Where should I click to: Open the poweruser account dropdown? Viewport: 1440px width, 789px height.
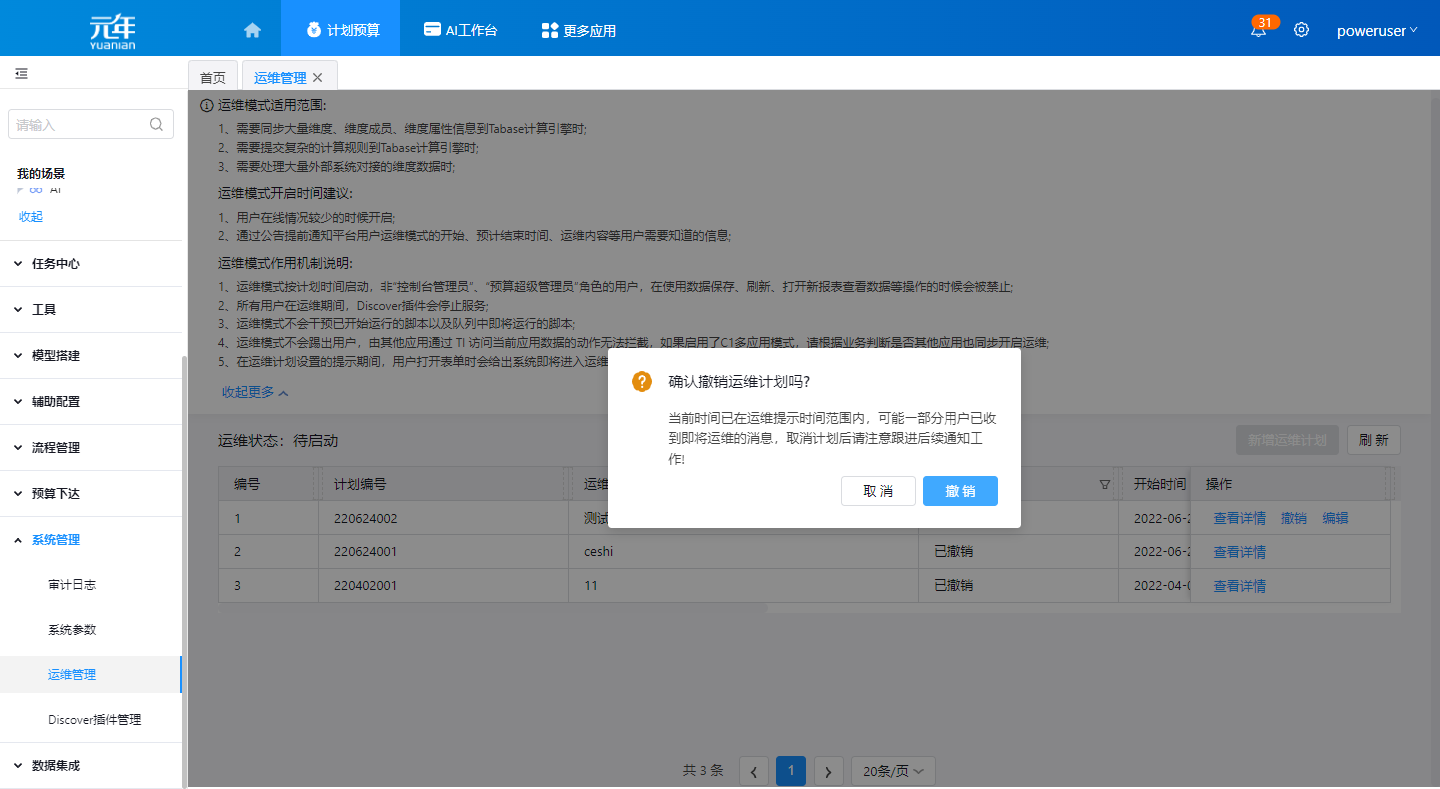[1377, 30]
